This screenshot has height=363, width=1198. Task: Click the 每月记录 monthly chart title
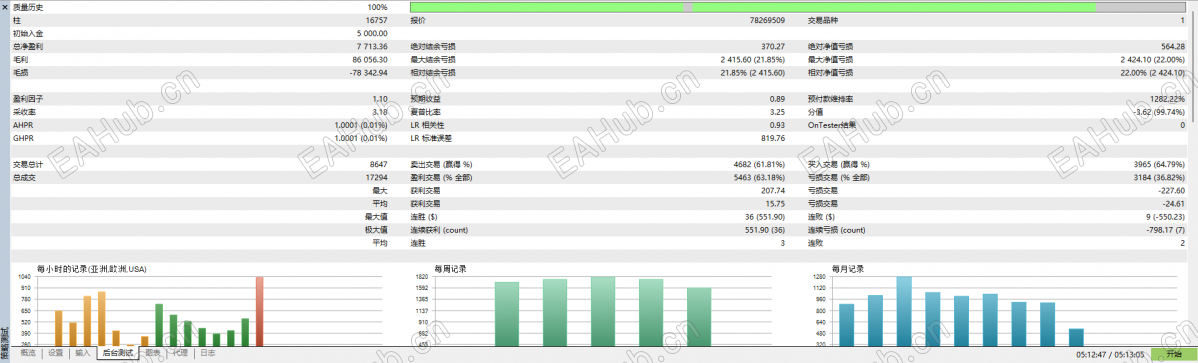(847, 269)
